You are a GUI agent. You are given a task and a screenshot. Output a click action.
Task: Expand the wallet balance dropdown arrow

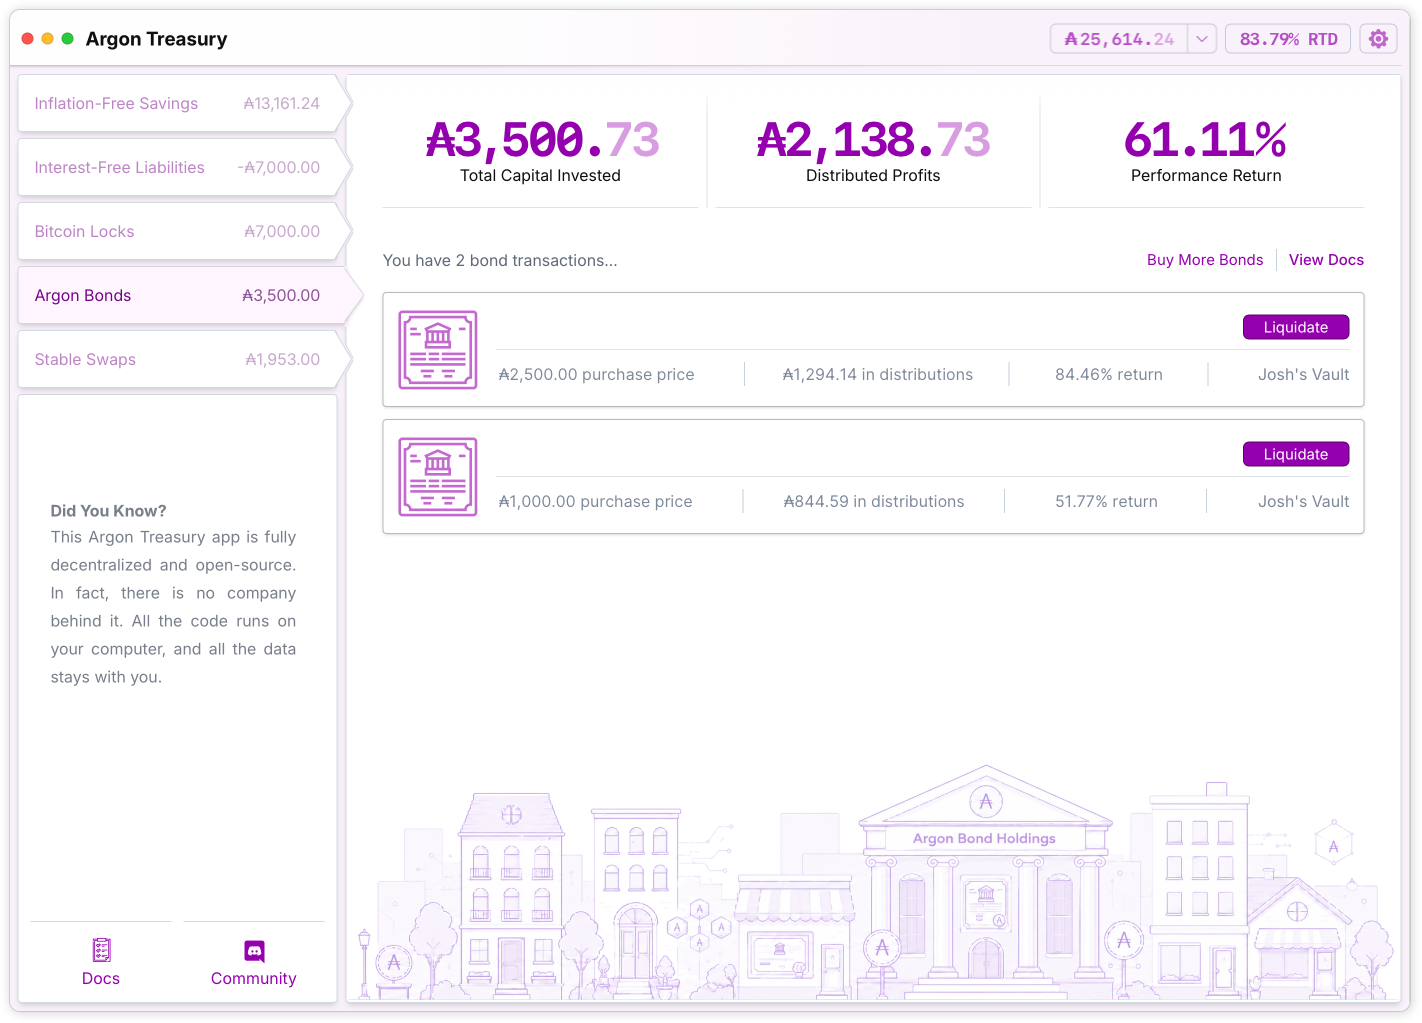(x=1202, y=39)
